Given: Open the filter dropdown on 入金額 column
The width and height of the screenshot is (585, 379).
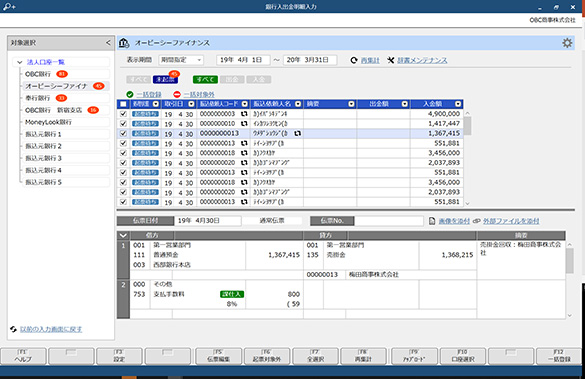Looking at the screenshot, I should click(458, 104).
